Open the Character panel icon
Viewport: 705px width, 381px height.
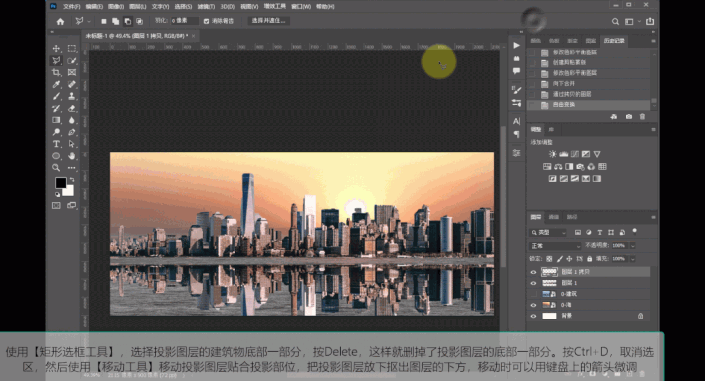click(517, 121)
